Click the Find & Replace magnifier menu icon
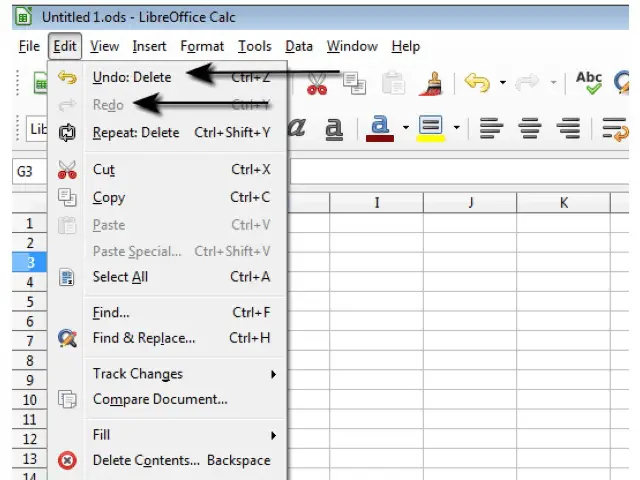Viewport: 640px width, 480px height. click(67, 338)
